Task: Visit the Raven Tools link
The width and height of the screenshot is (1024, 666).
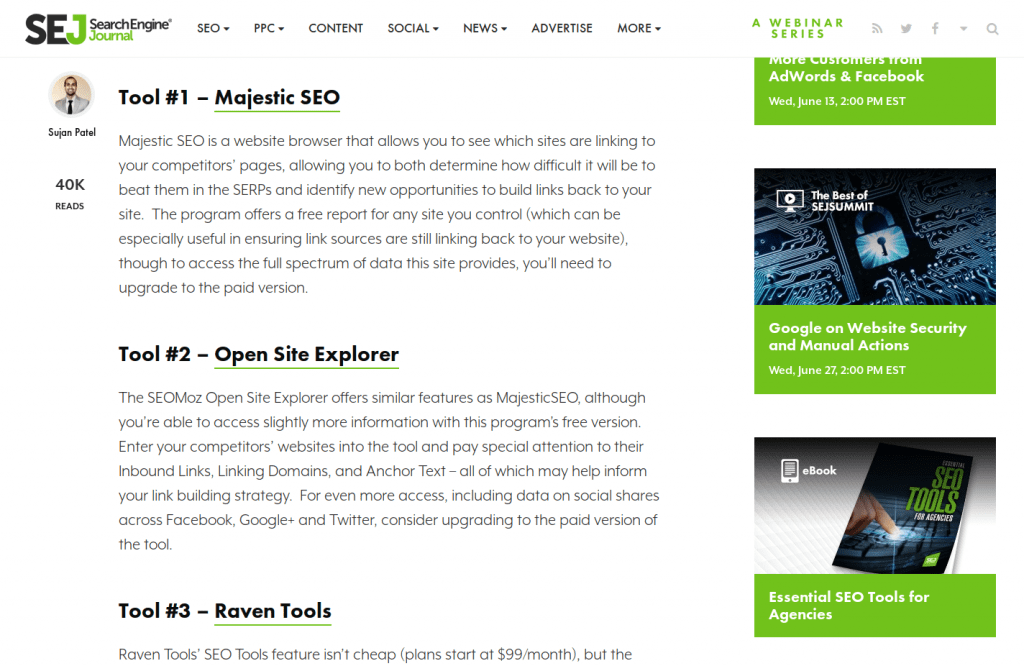Action: coord(272,612)
